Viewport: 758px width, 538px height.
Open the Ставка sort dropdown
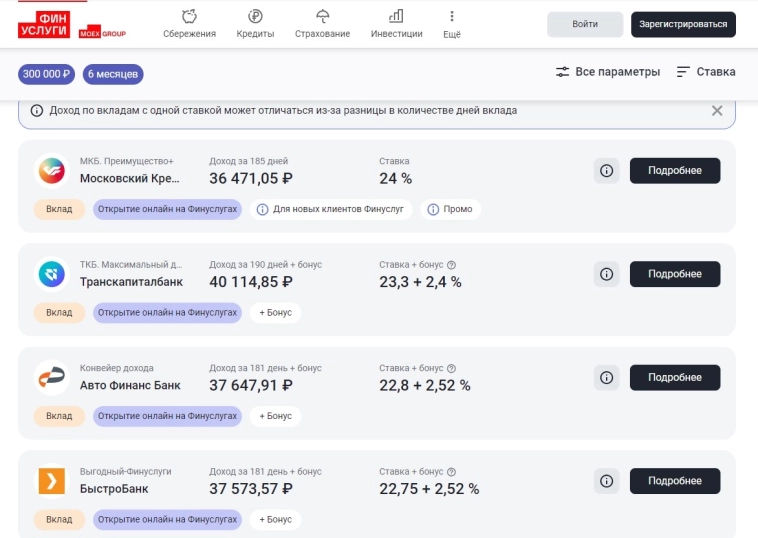706,72
